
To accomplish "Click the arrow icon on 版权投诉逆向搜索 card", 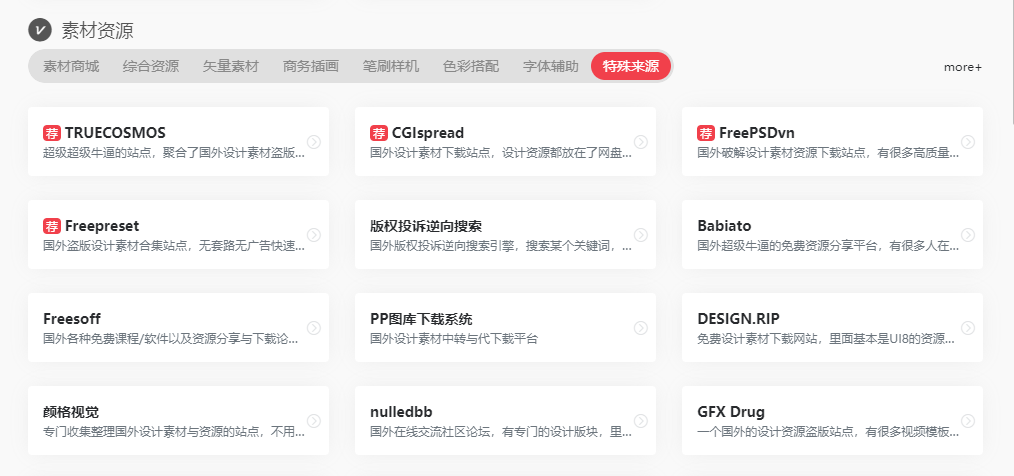I will (x=641, y=235).
